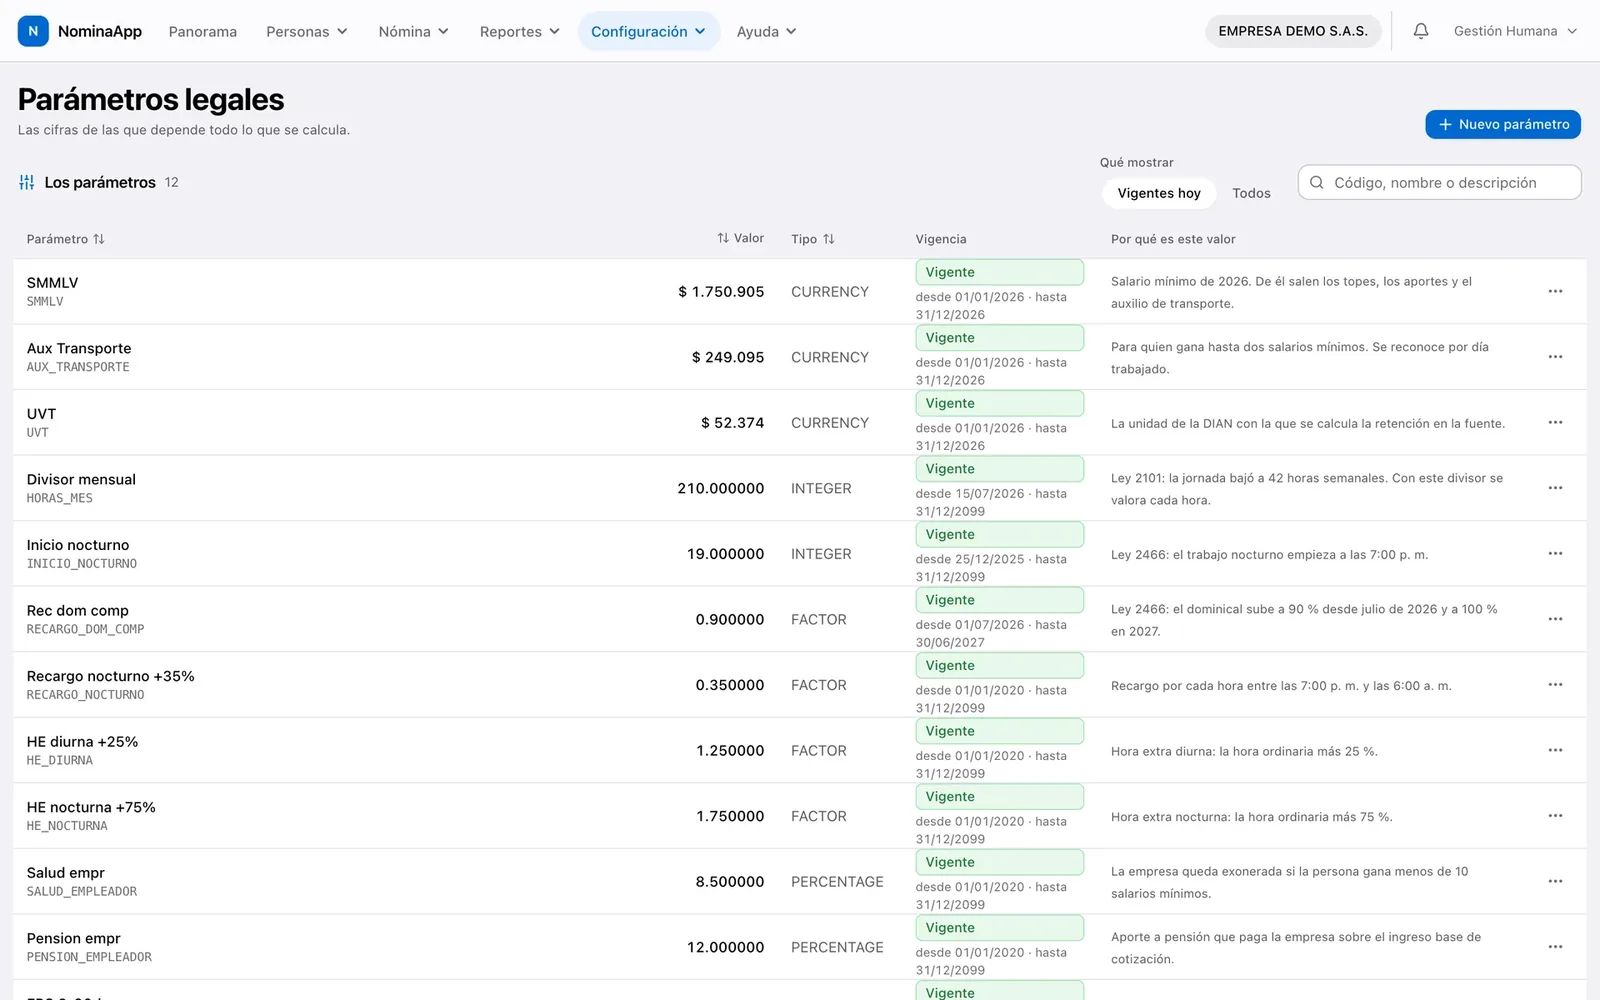The width and height of the screenshot is (1600, 1000).
Task: Open row actions menu for SMMLV
Action: coord(1555,291)
